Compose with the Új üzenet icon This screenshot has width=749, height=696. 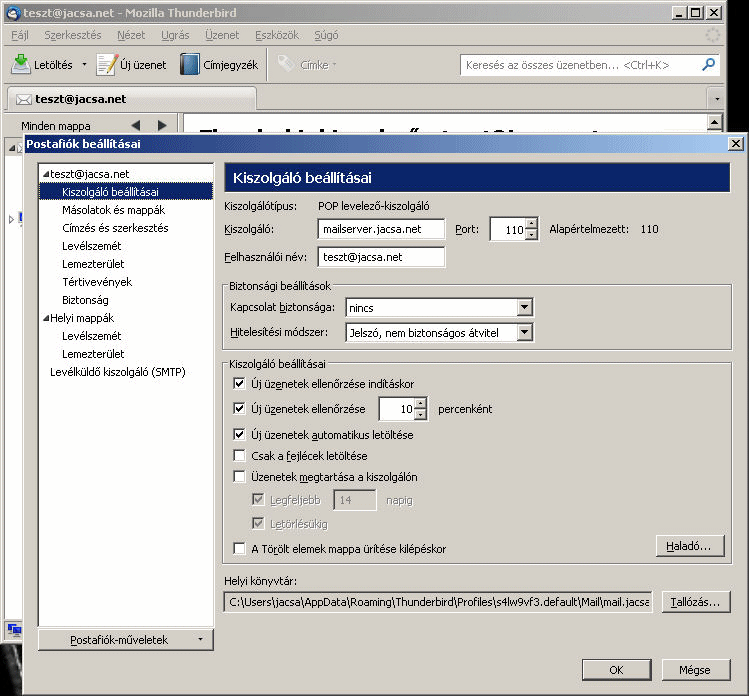pos(107,64)
